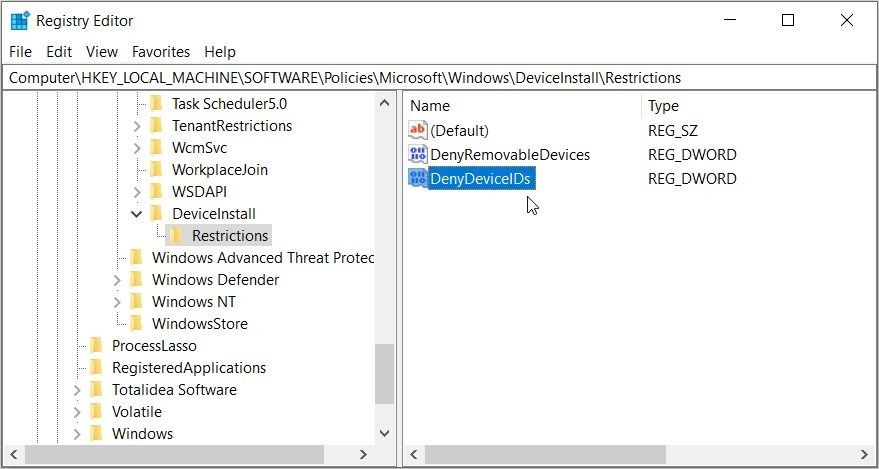Click values pane scroll right arrow

tap(864, 454)
